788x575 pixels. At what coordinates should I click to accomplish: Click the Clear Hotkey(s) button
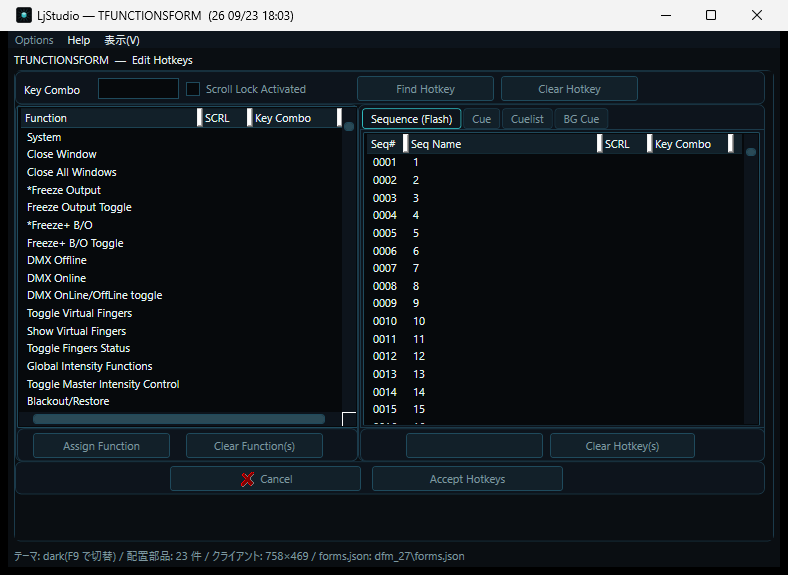(622, 446)
